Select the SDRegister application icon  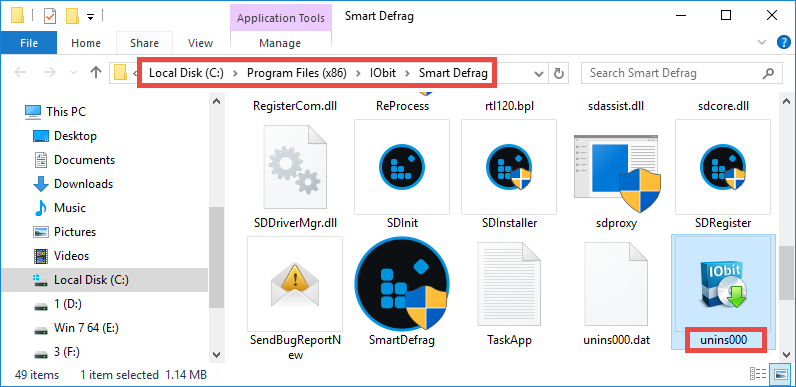[x=723, y=167]
